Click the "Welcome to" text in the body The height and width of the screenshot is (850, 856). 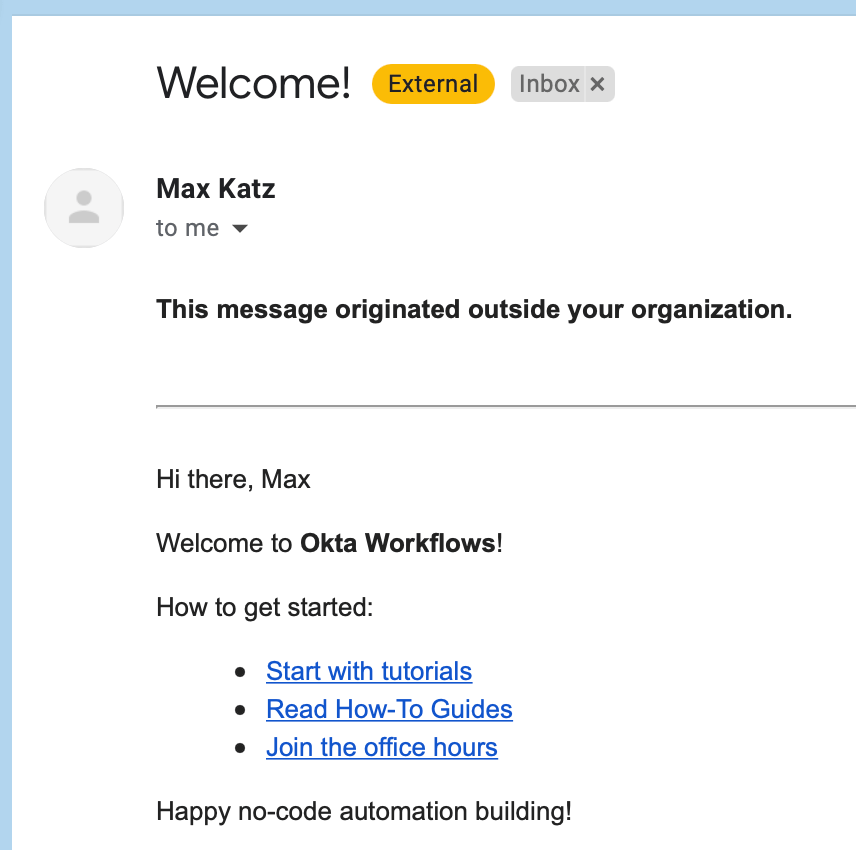[225, 544]
